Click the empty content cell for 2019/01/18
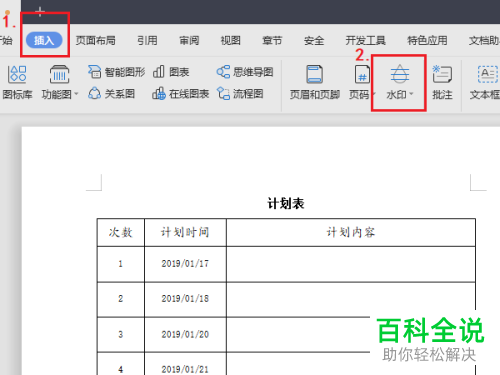500x375 pixels. coord(351,299)
